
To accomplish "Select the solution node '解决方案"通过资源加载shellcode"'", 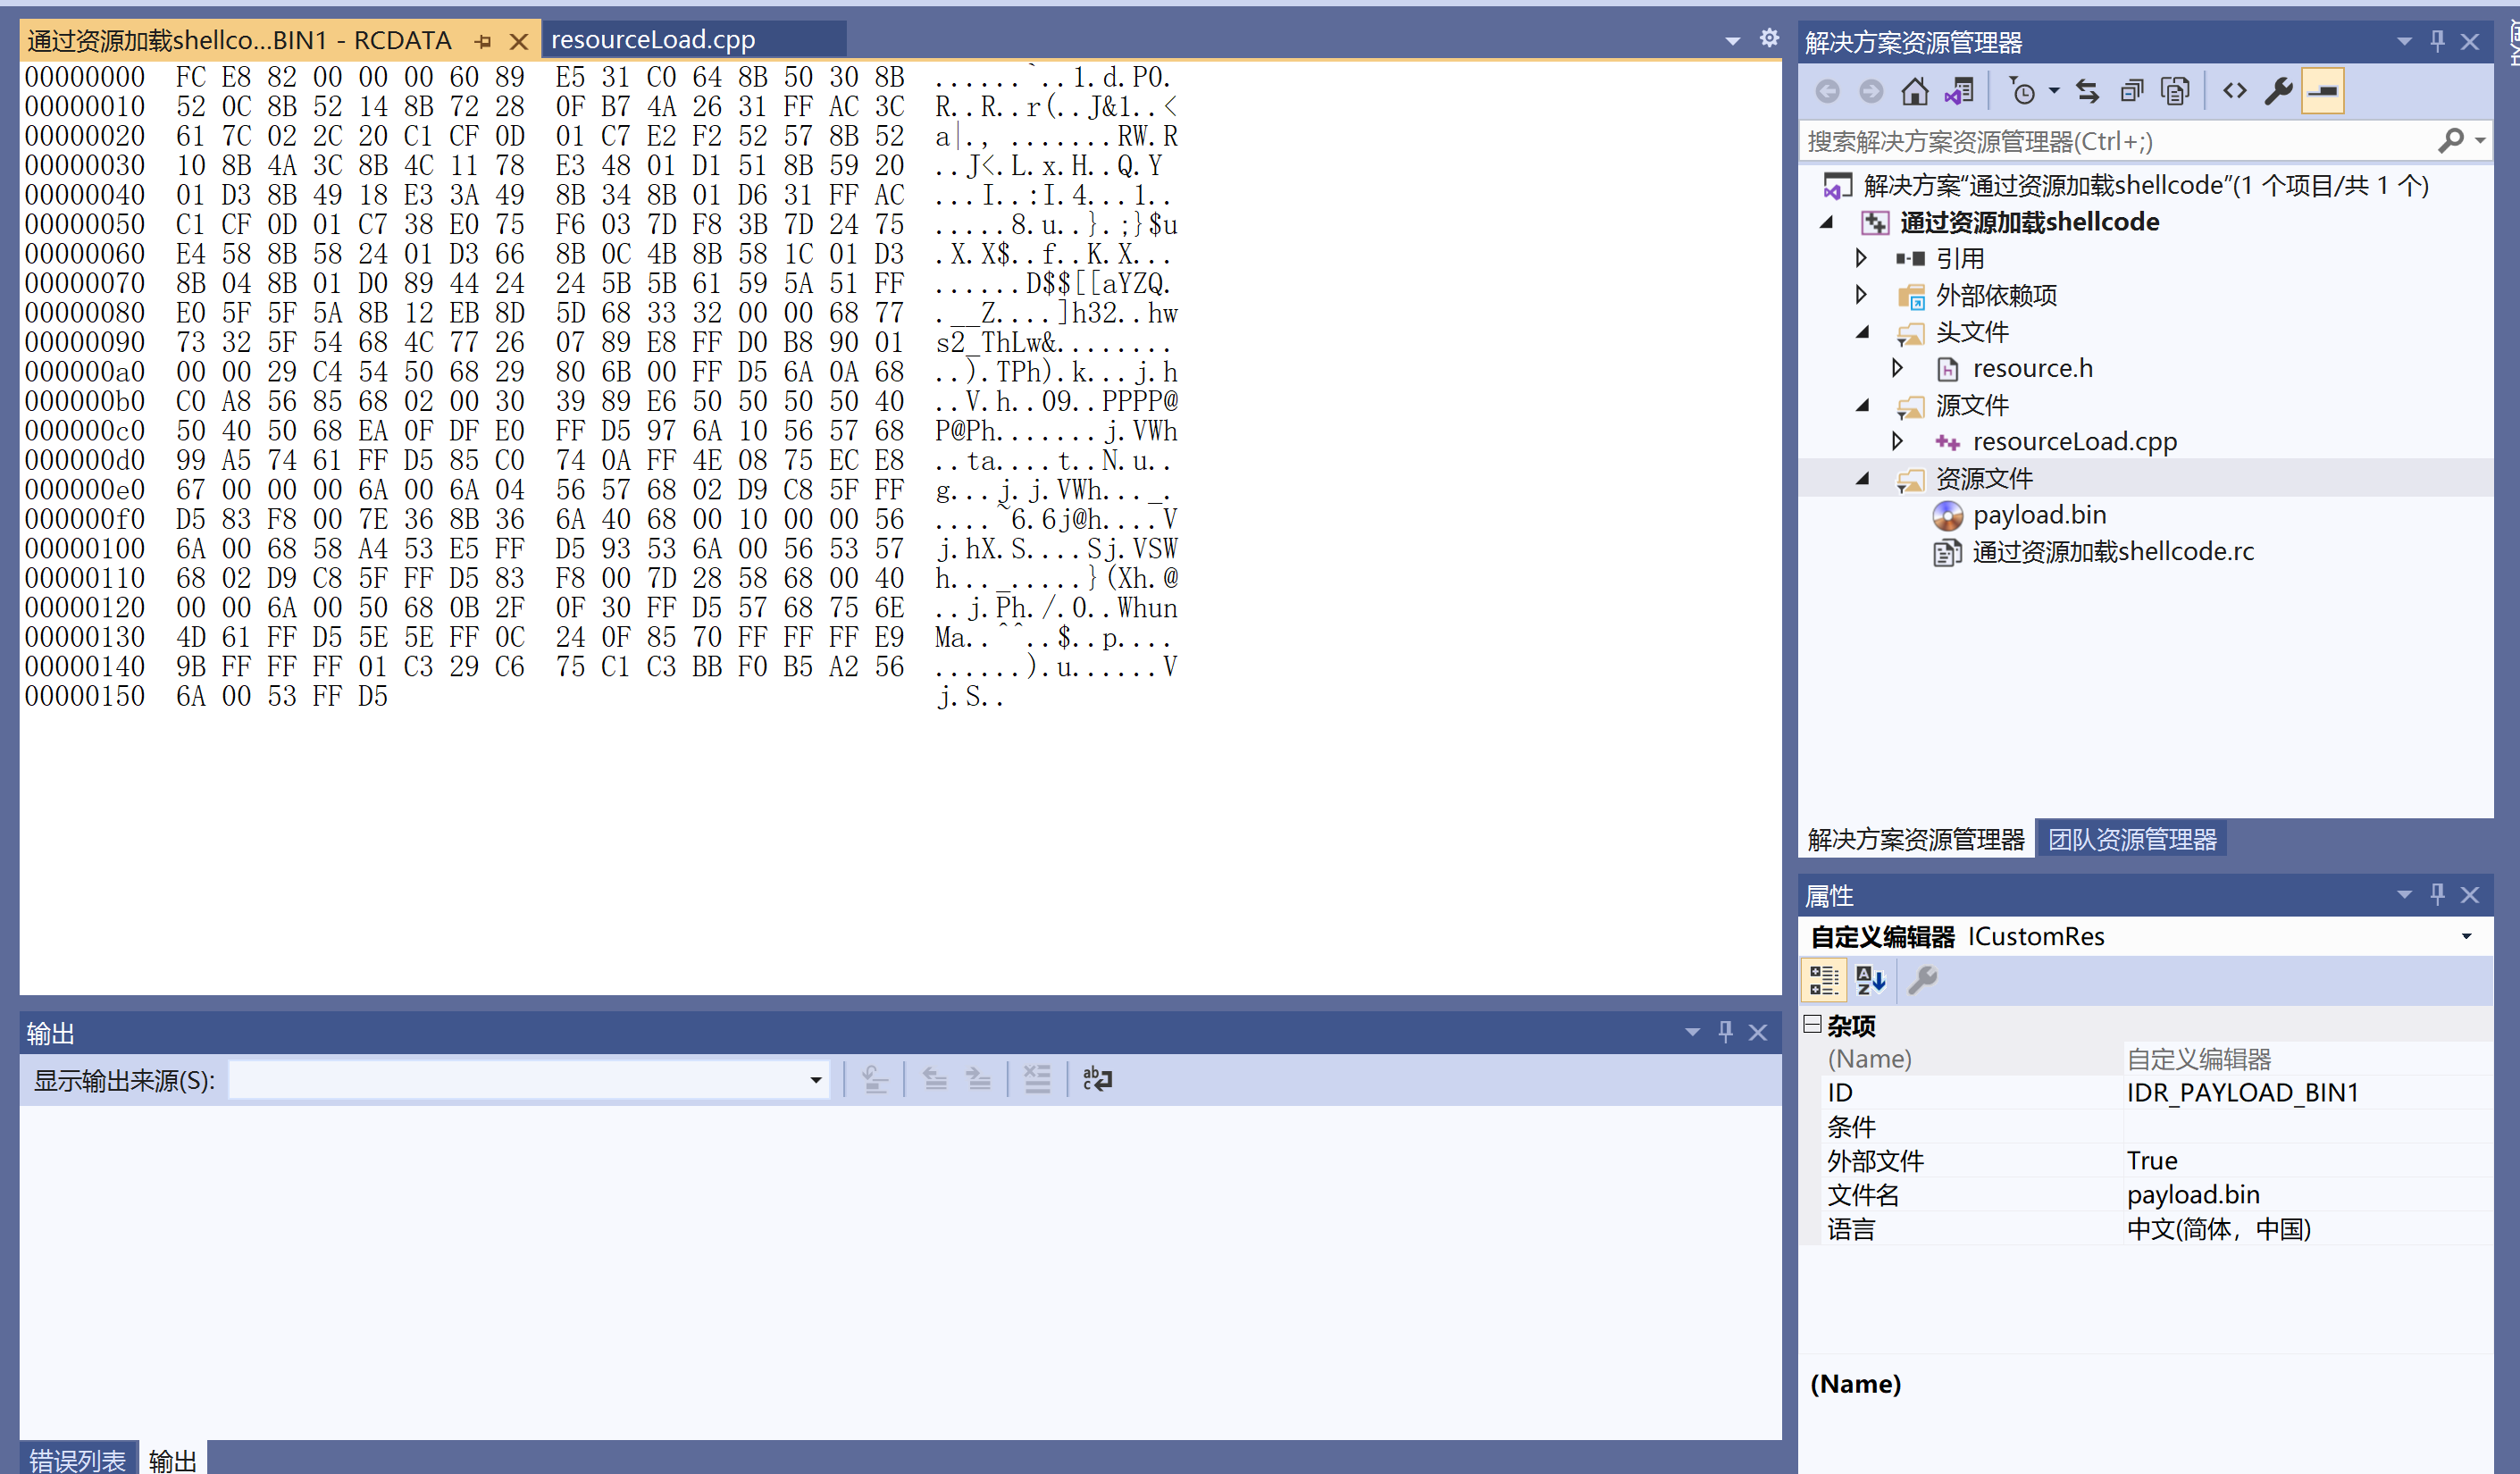I will point(2144,185).
